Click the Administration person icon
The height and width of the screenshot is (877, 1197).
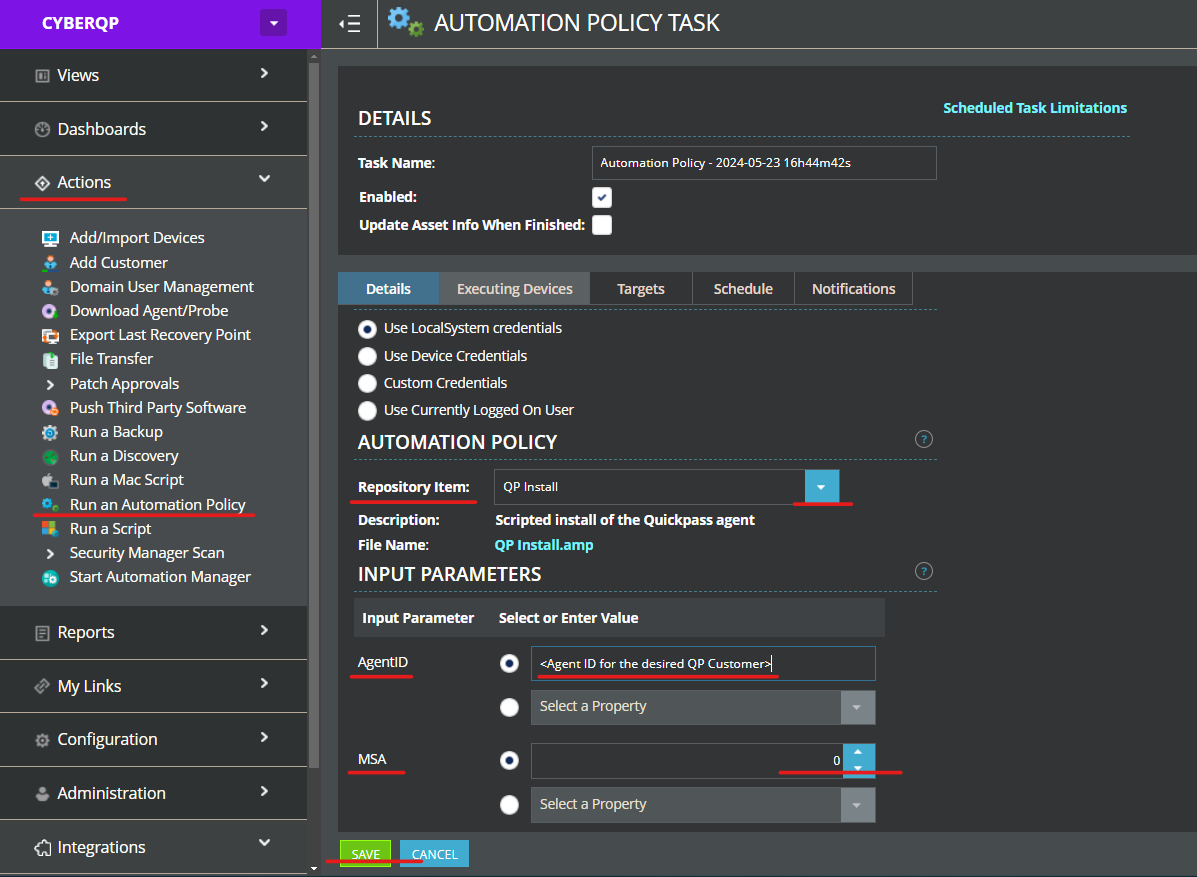point(43,794)
